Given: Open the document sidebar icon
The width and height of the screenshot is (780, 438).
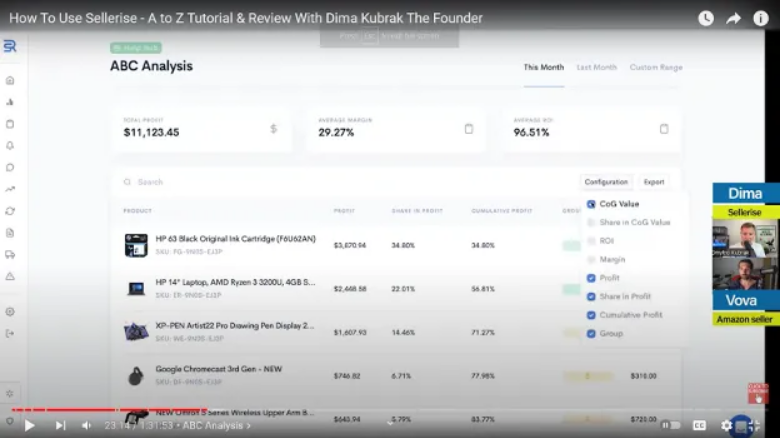Looking at the screenshot, I should tap(10, 233).
